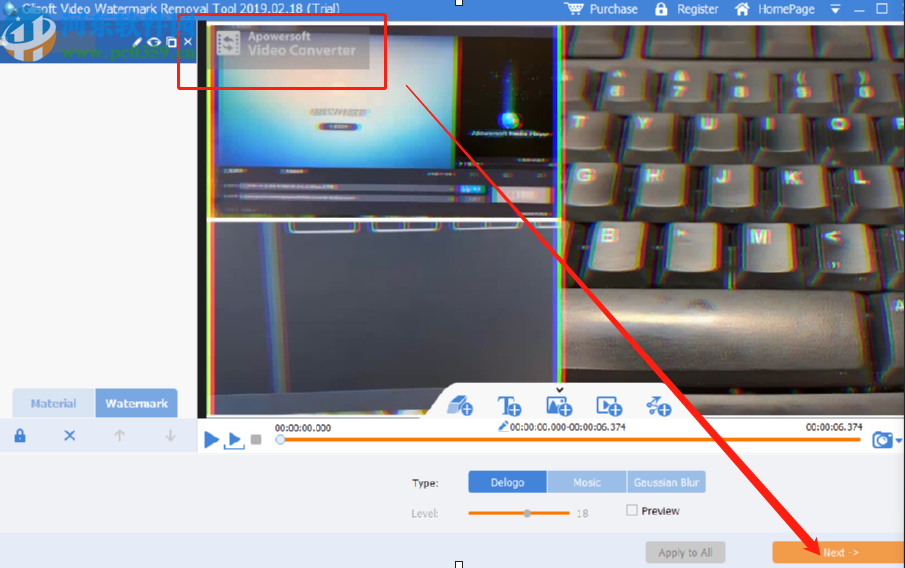The height and width of the screenshot is (568, 905).
Task: Switch to the Material tab
Action: click(54, 403)
